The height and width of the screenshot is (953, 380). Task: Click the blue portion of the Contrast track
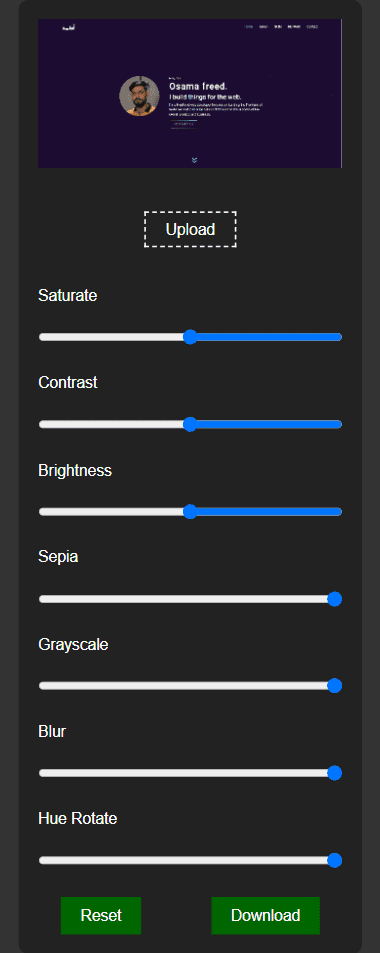pyautogui.click(x=269, y=424)
